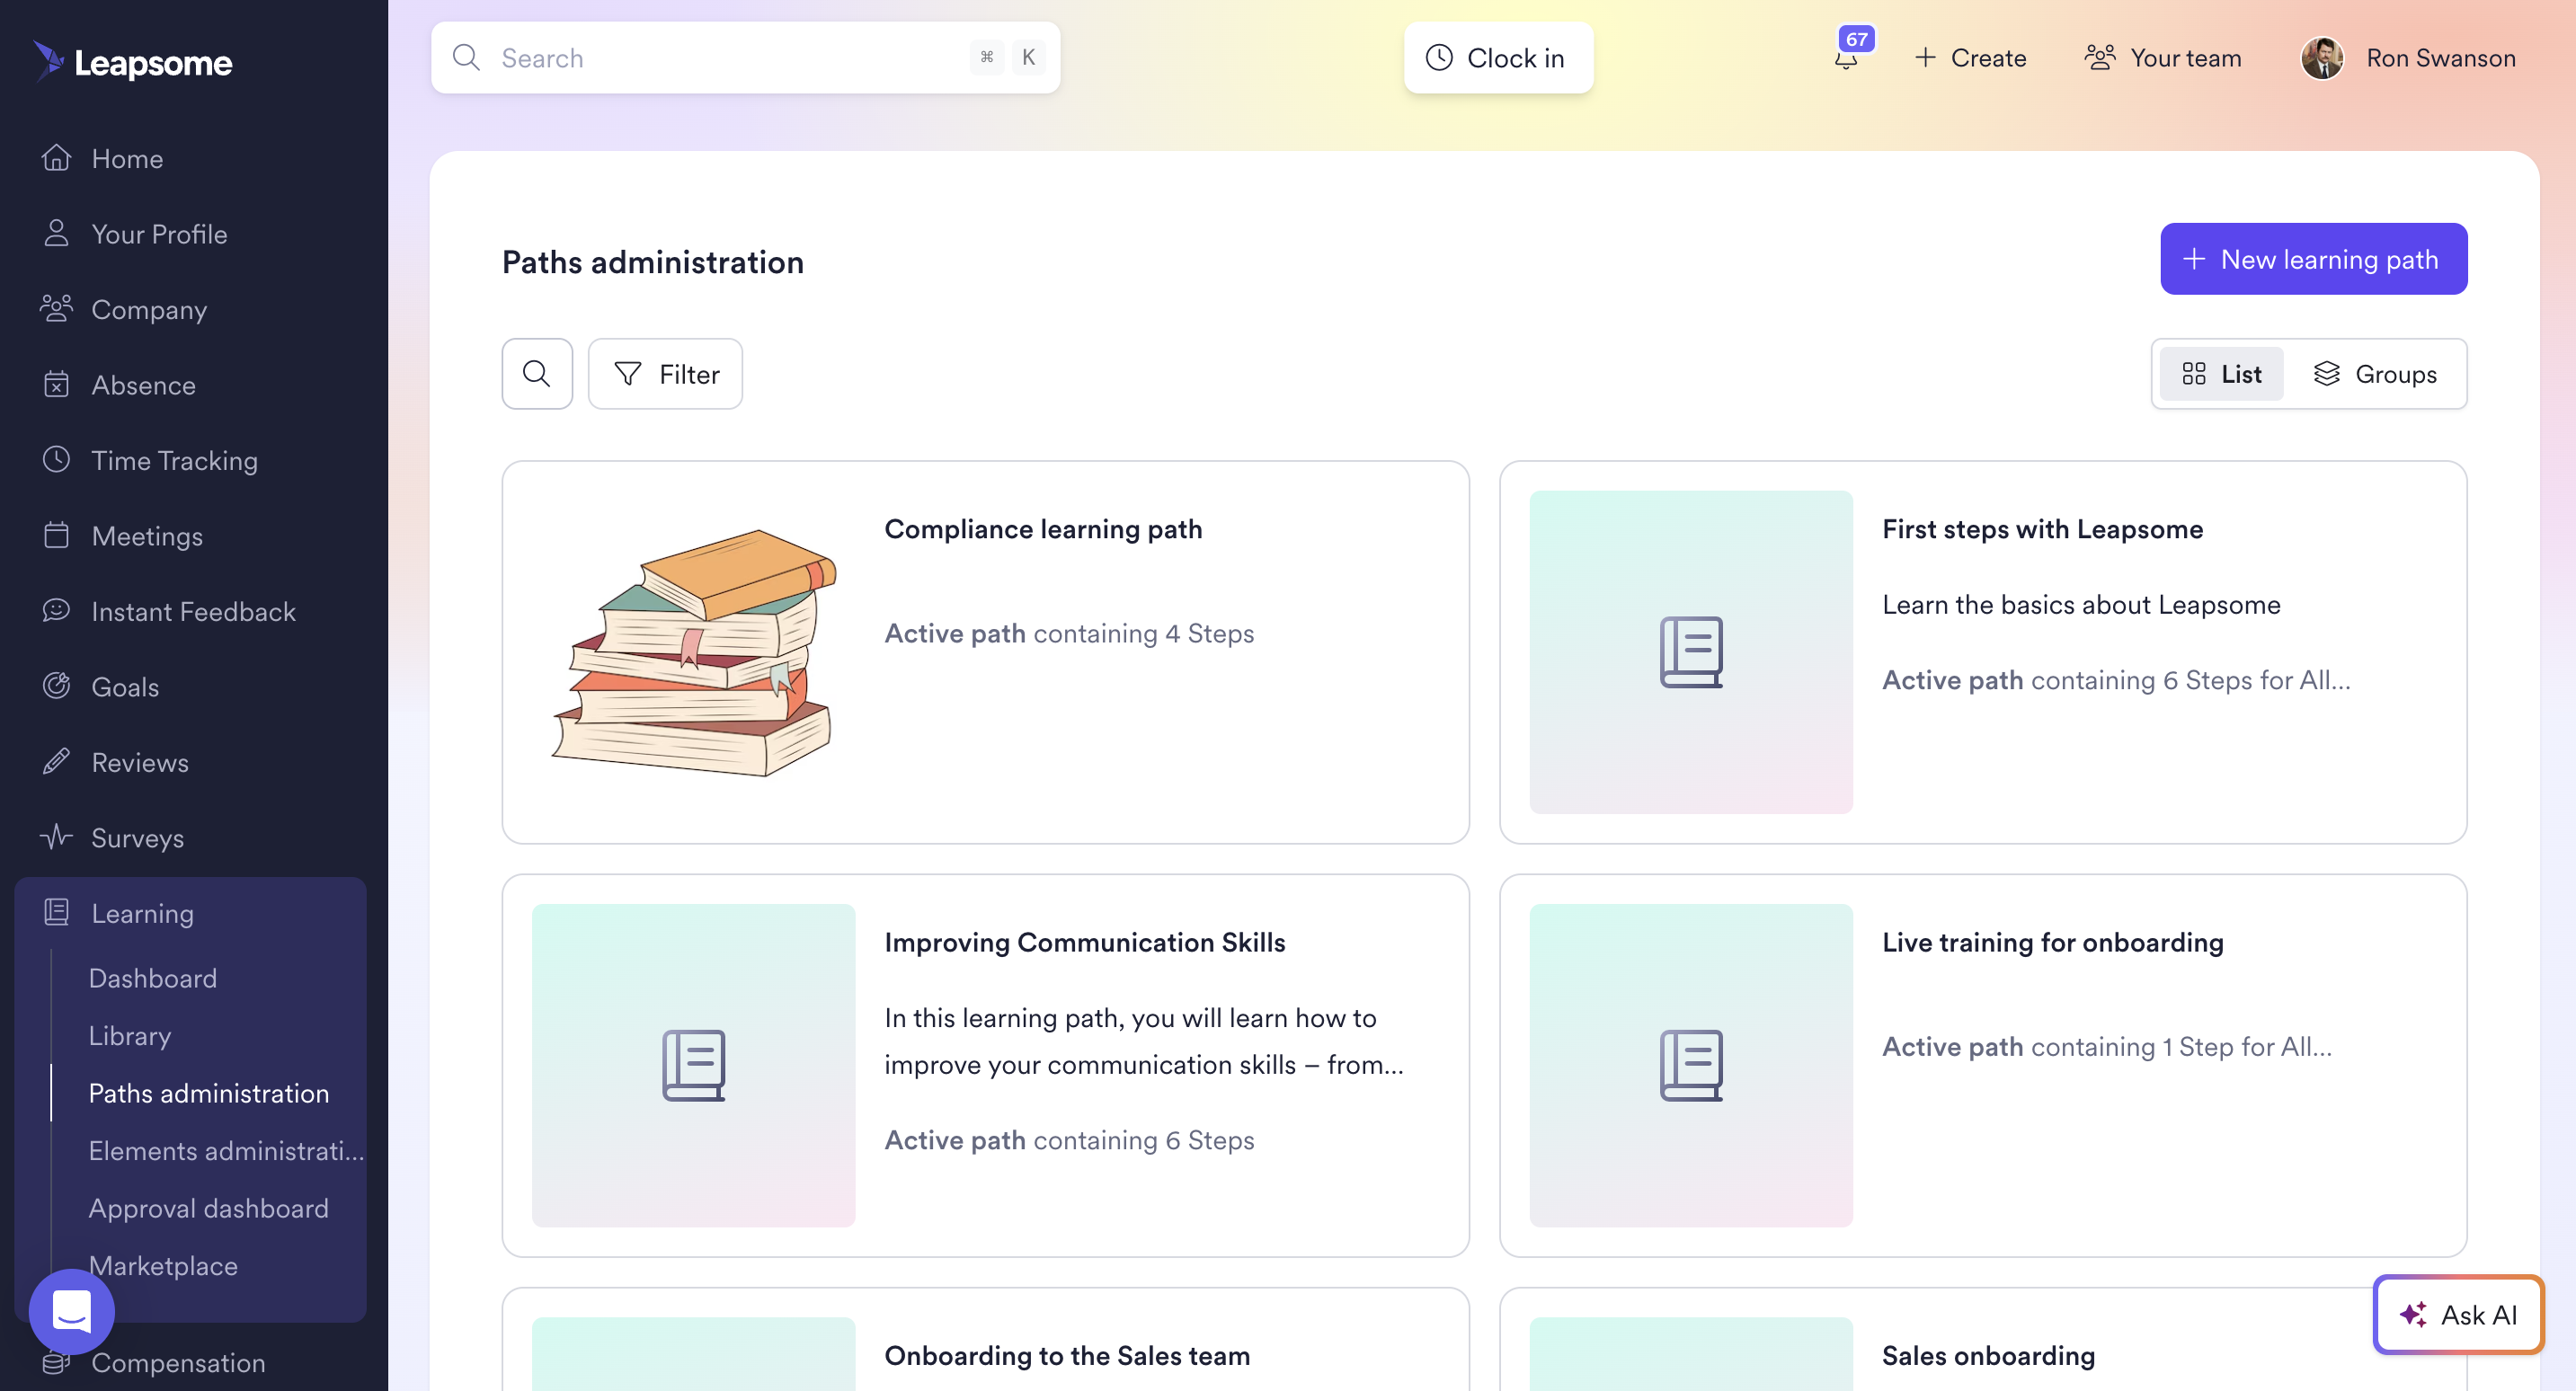
Task: Click into the top Search field
Action: tap(720, 58)
